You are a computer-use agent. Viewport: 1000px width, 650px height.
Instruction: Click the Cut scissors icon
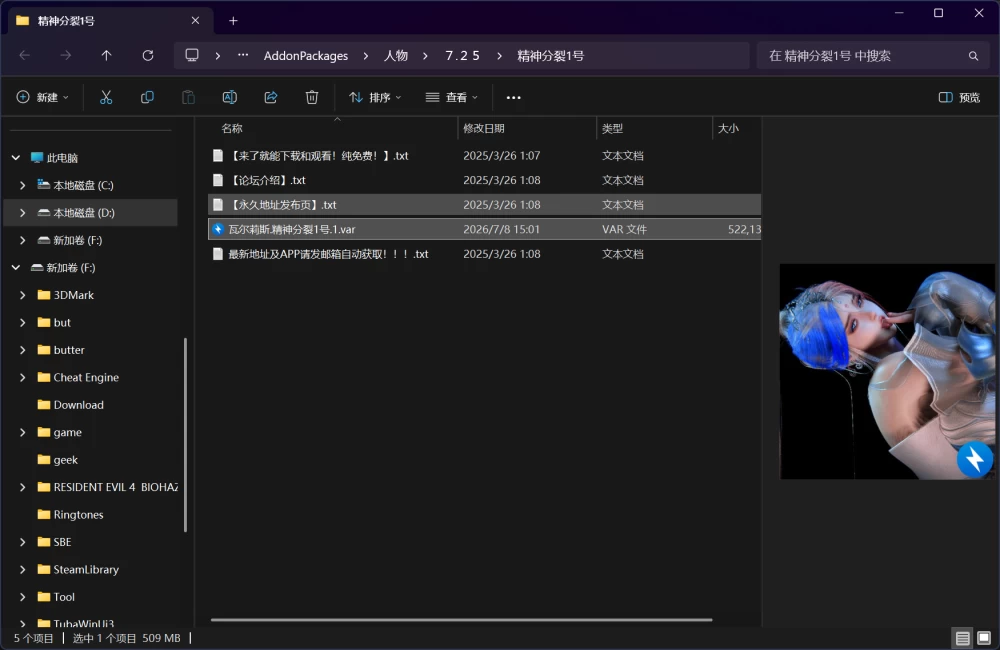[x=106, y=97]
